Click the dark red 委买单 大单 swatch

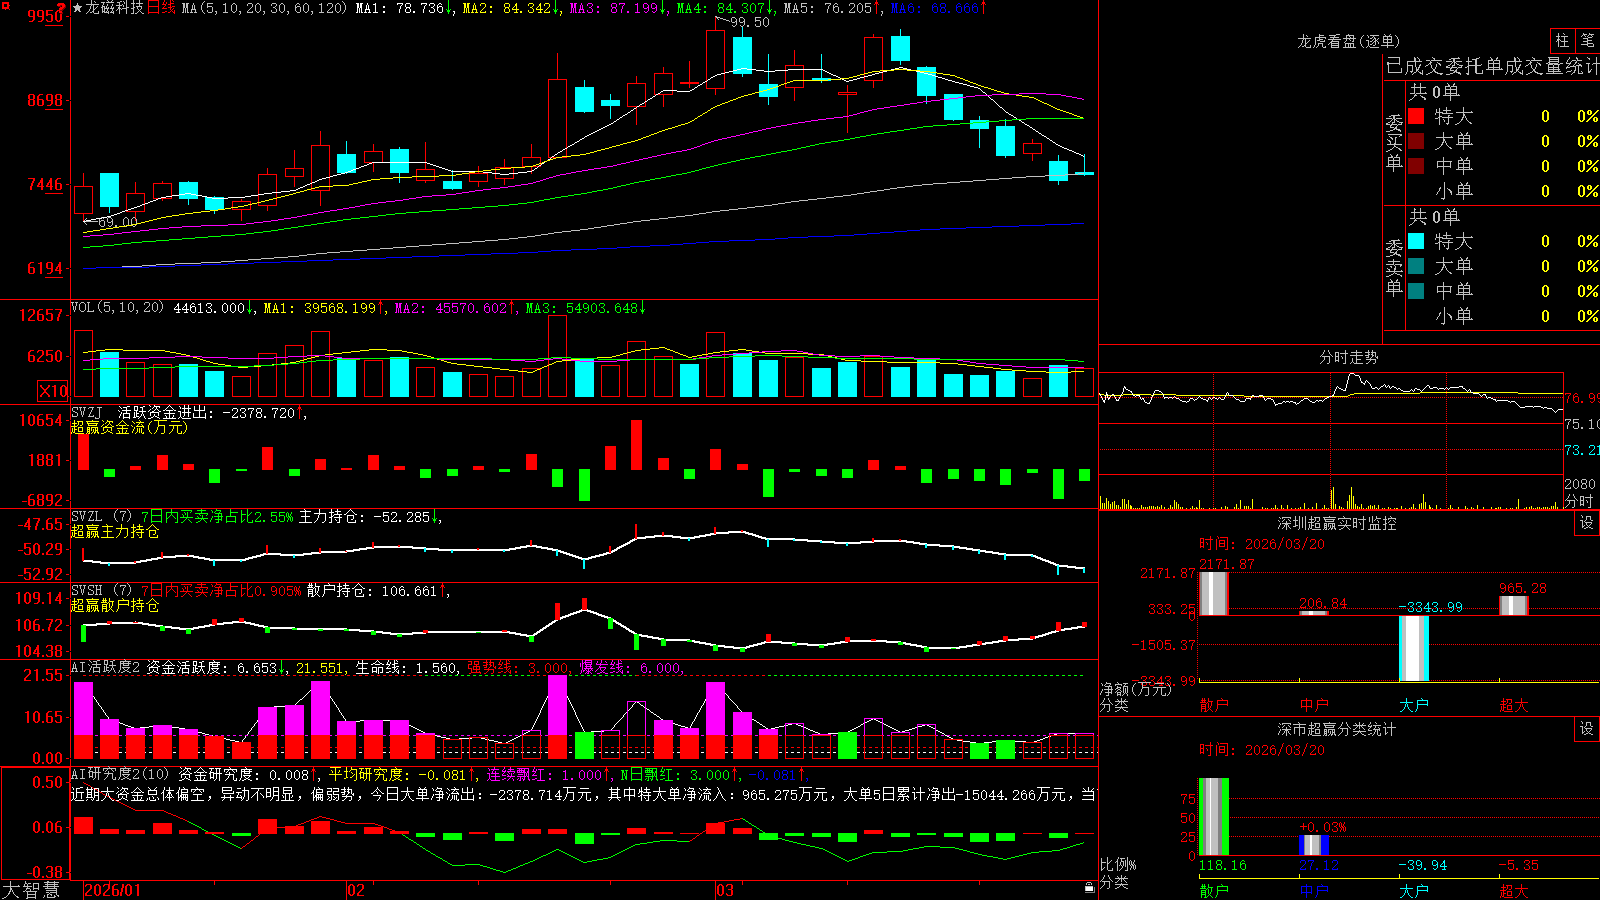tap(1416, 141)
